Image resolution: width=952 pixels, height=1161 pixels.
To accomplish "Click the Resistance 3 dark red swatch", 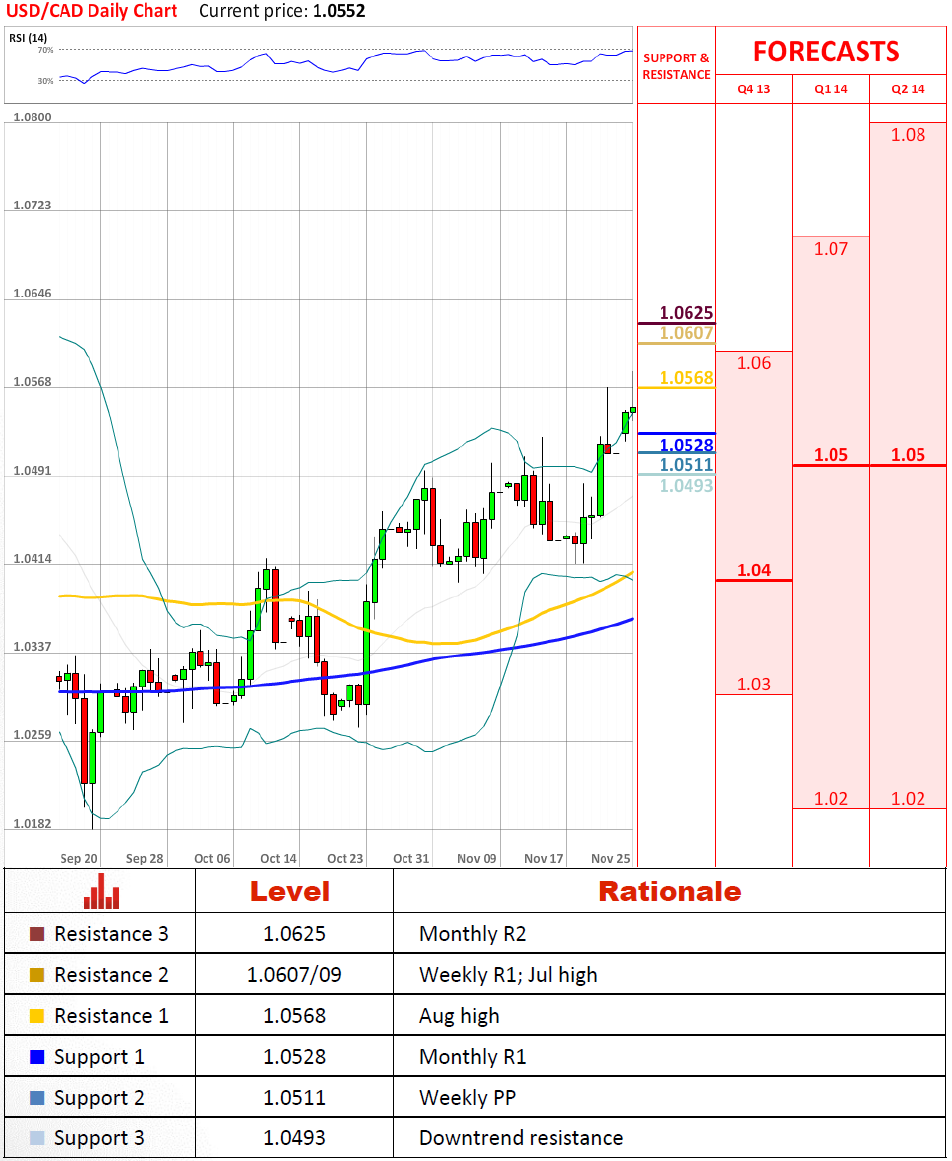I will click(x=37, y=934).
